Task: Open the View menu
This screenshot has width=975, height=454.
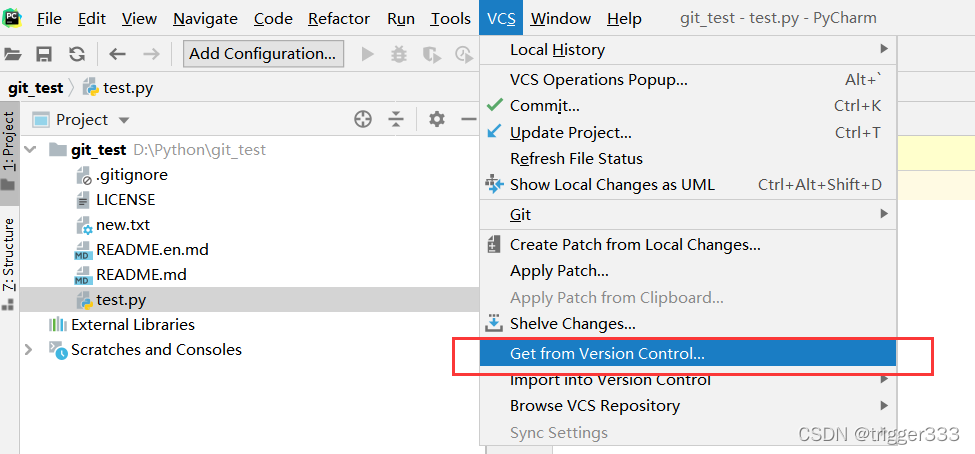Action: (x=139, y=19)
